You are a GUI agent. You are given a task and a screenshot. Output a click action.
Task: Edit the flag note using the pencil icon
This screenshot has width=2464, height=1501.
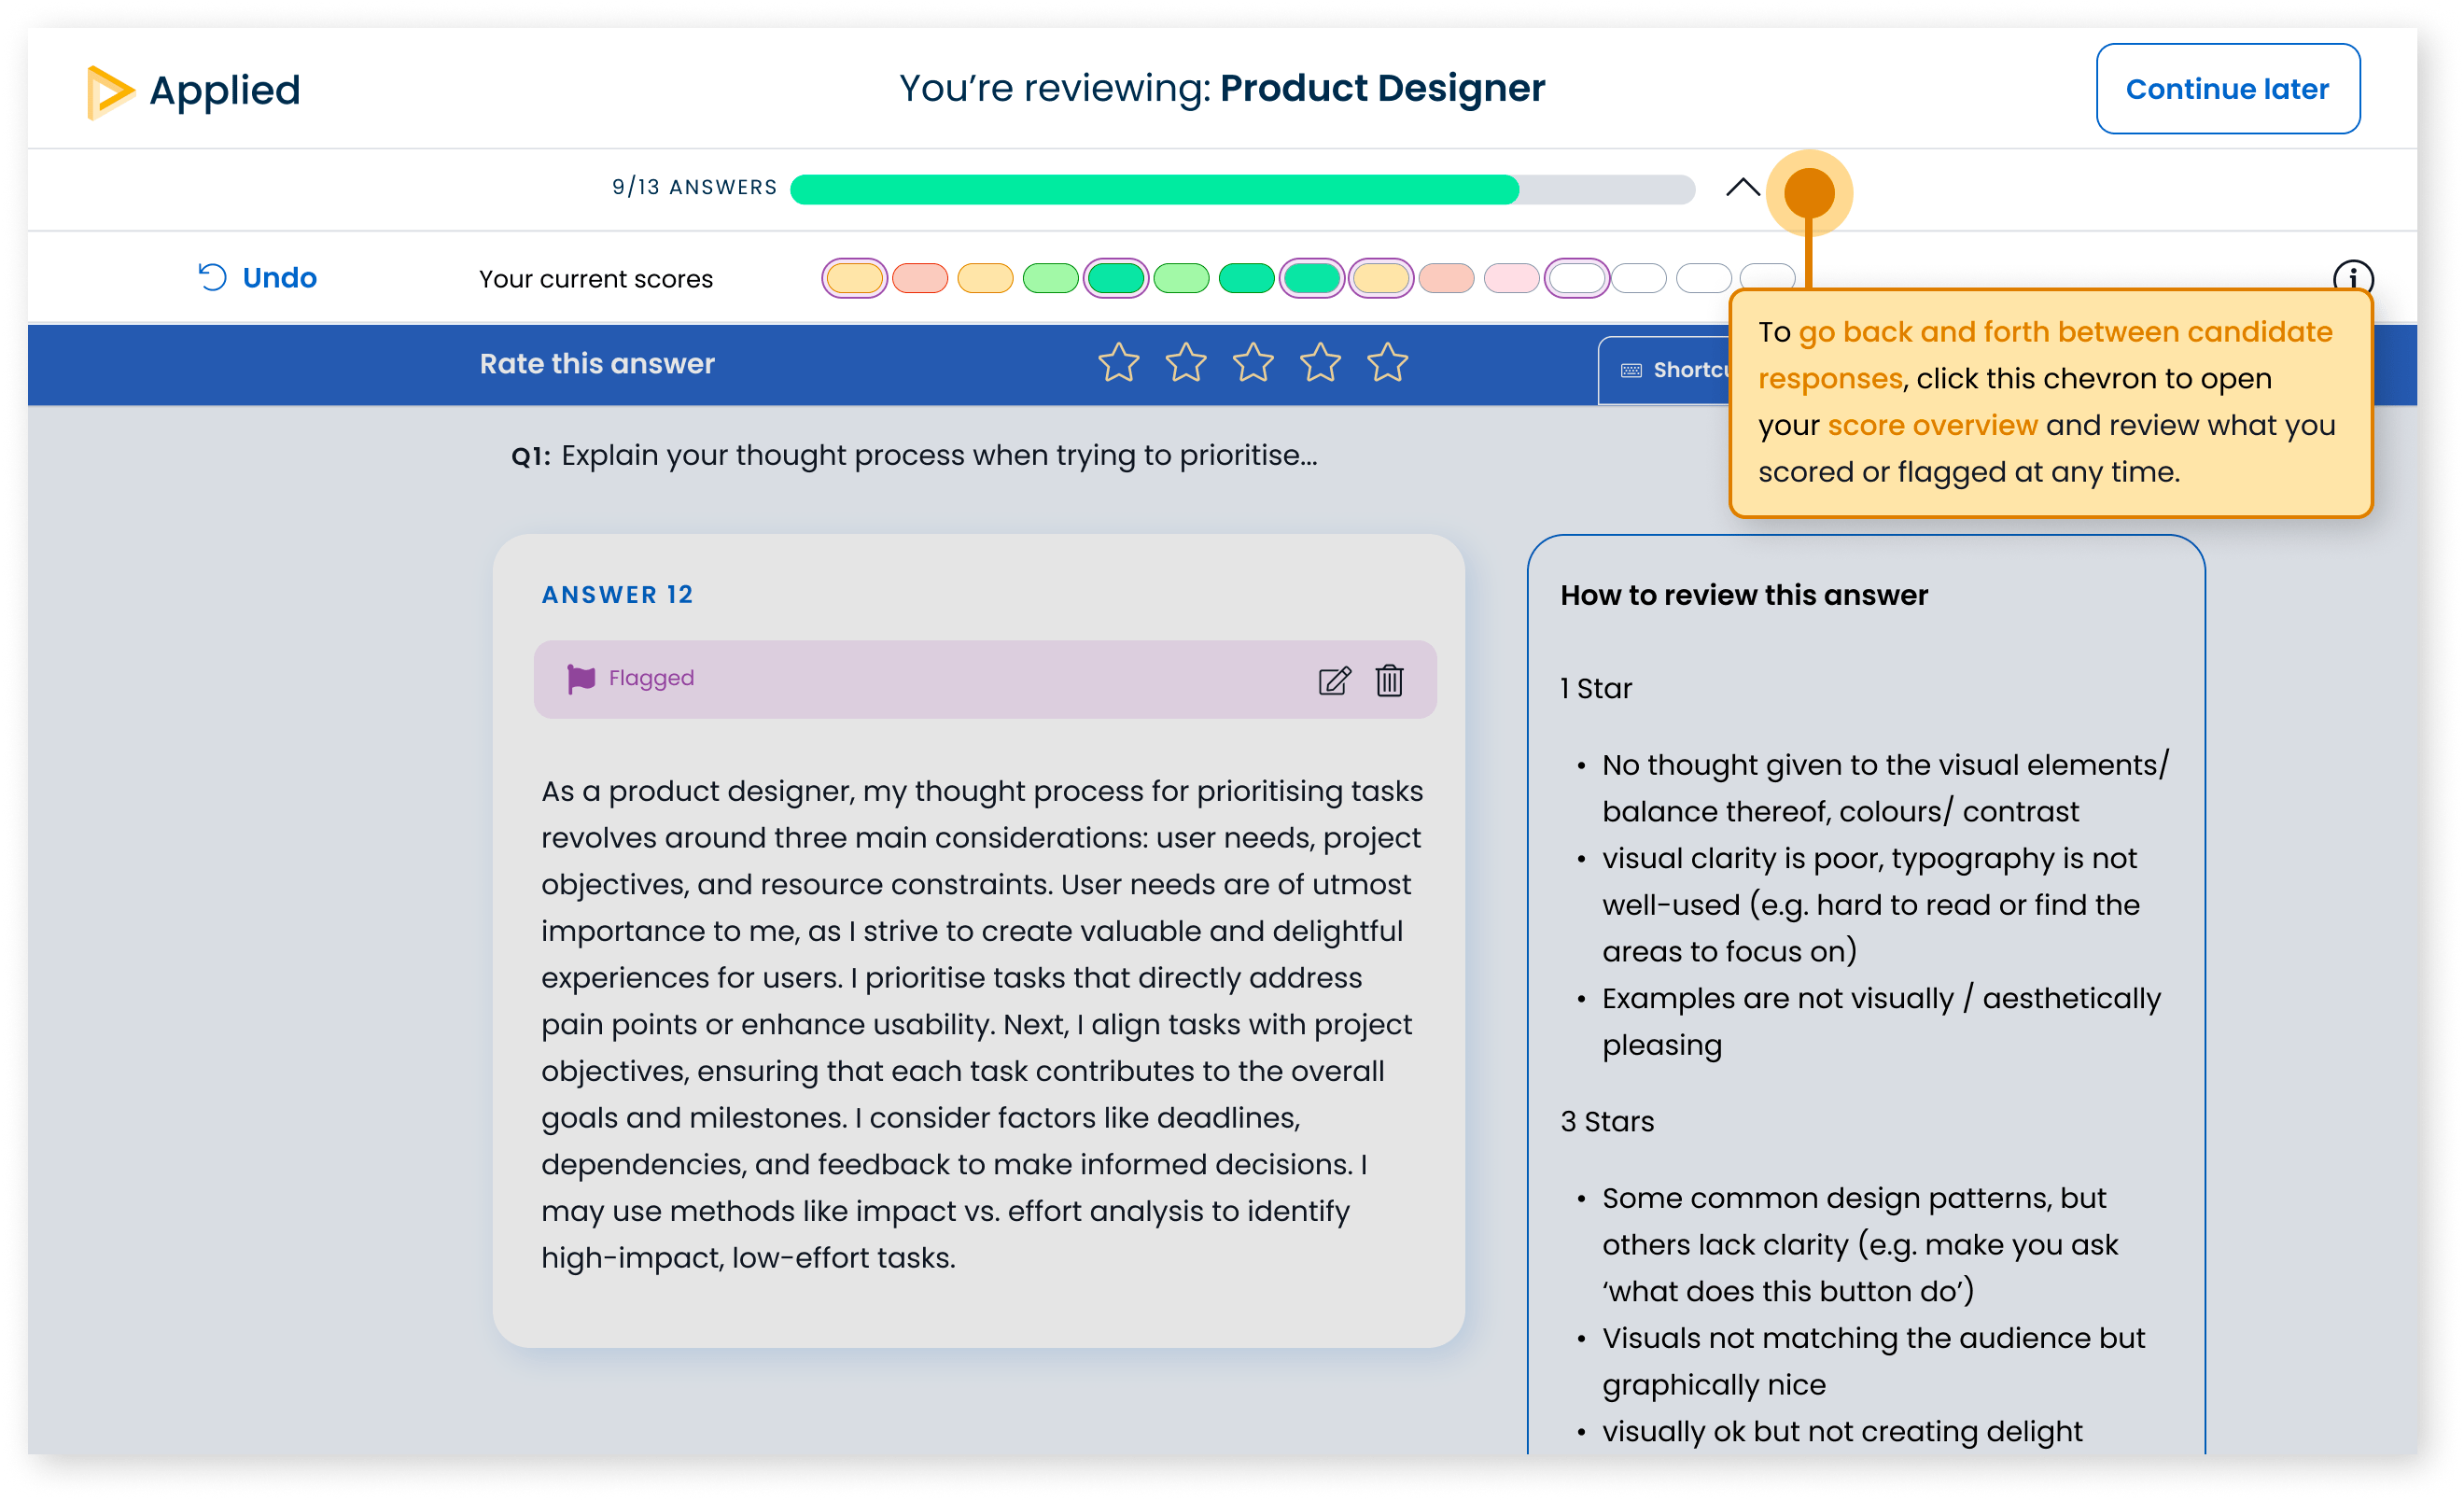click(1335, 681)
